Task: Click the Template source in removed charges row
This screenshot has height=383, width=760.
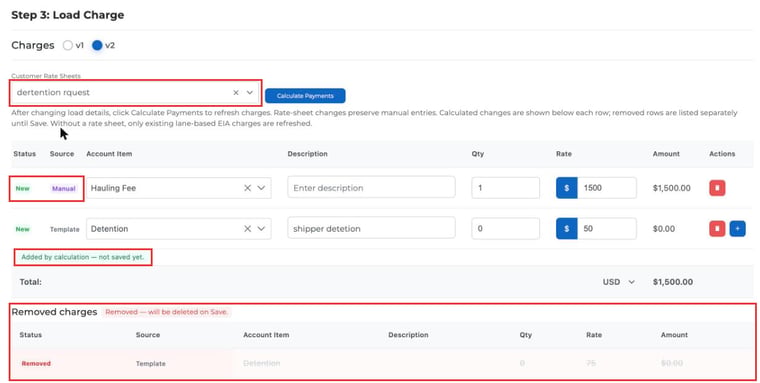Action: coord(151,363)
